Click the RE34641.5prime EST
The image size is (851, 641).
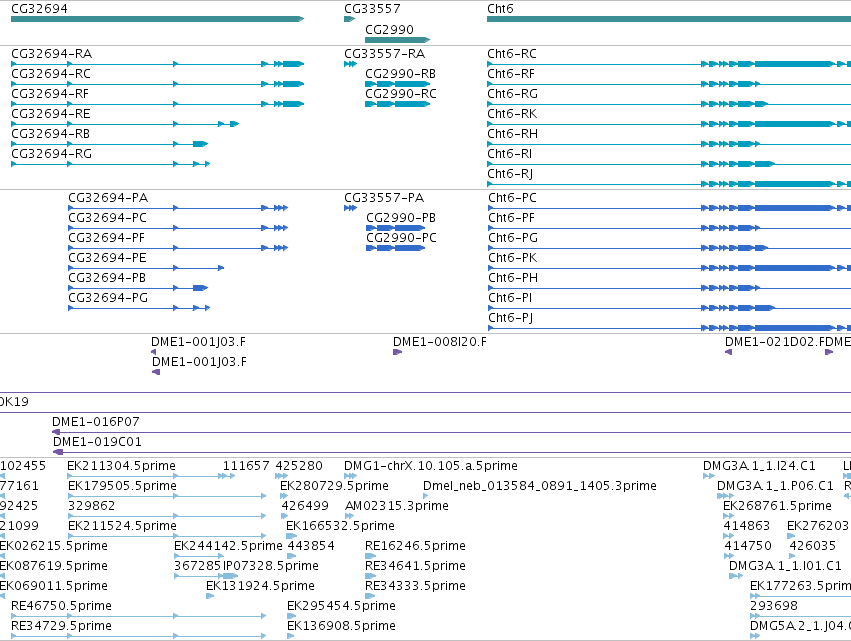371,576
